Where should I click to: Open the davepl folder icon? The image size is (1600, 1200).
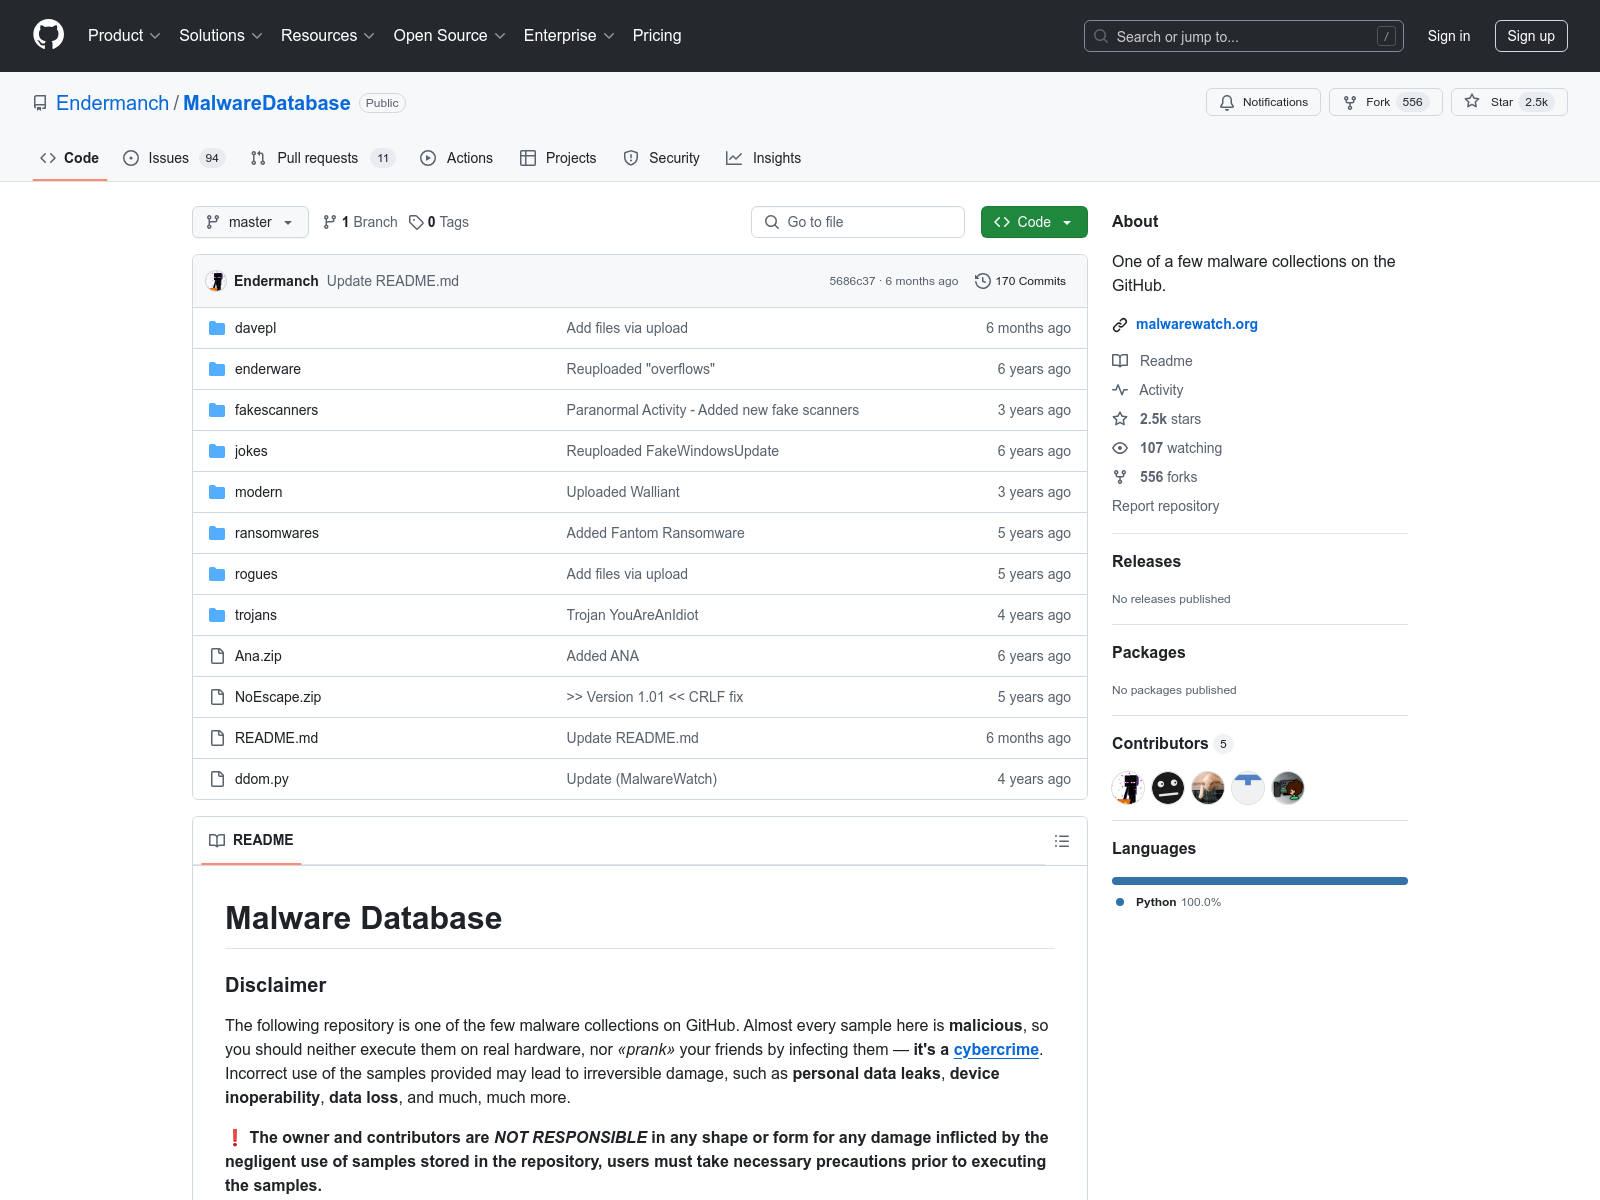coord(217,328)
